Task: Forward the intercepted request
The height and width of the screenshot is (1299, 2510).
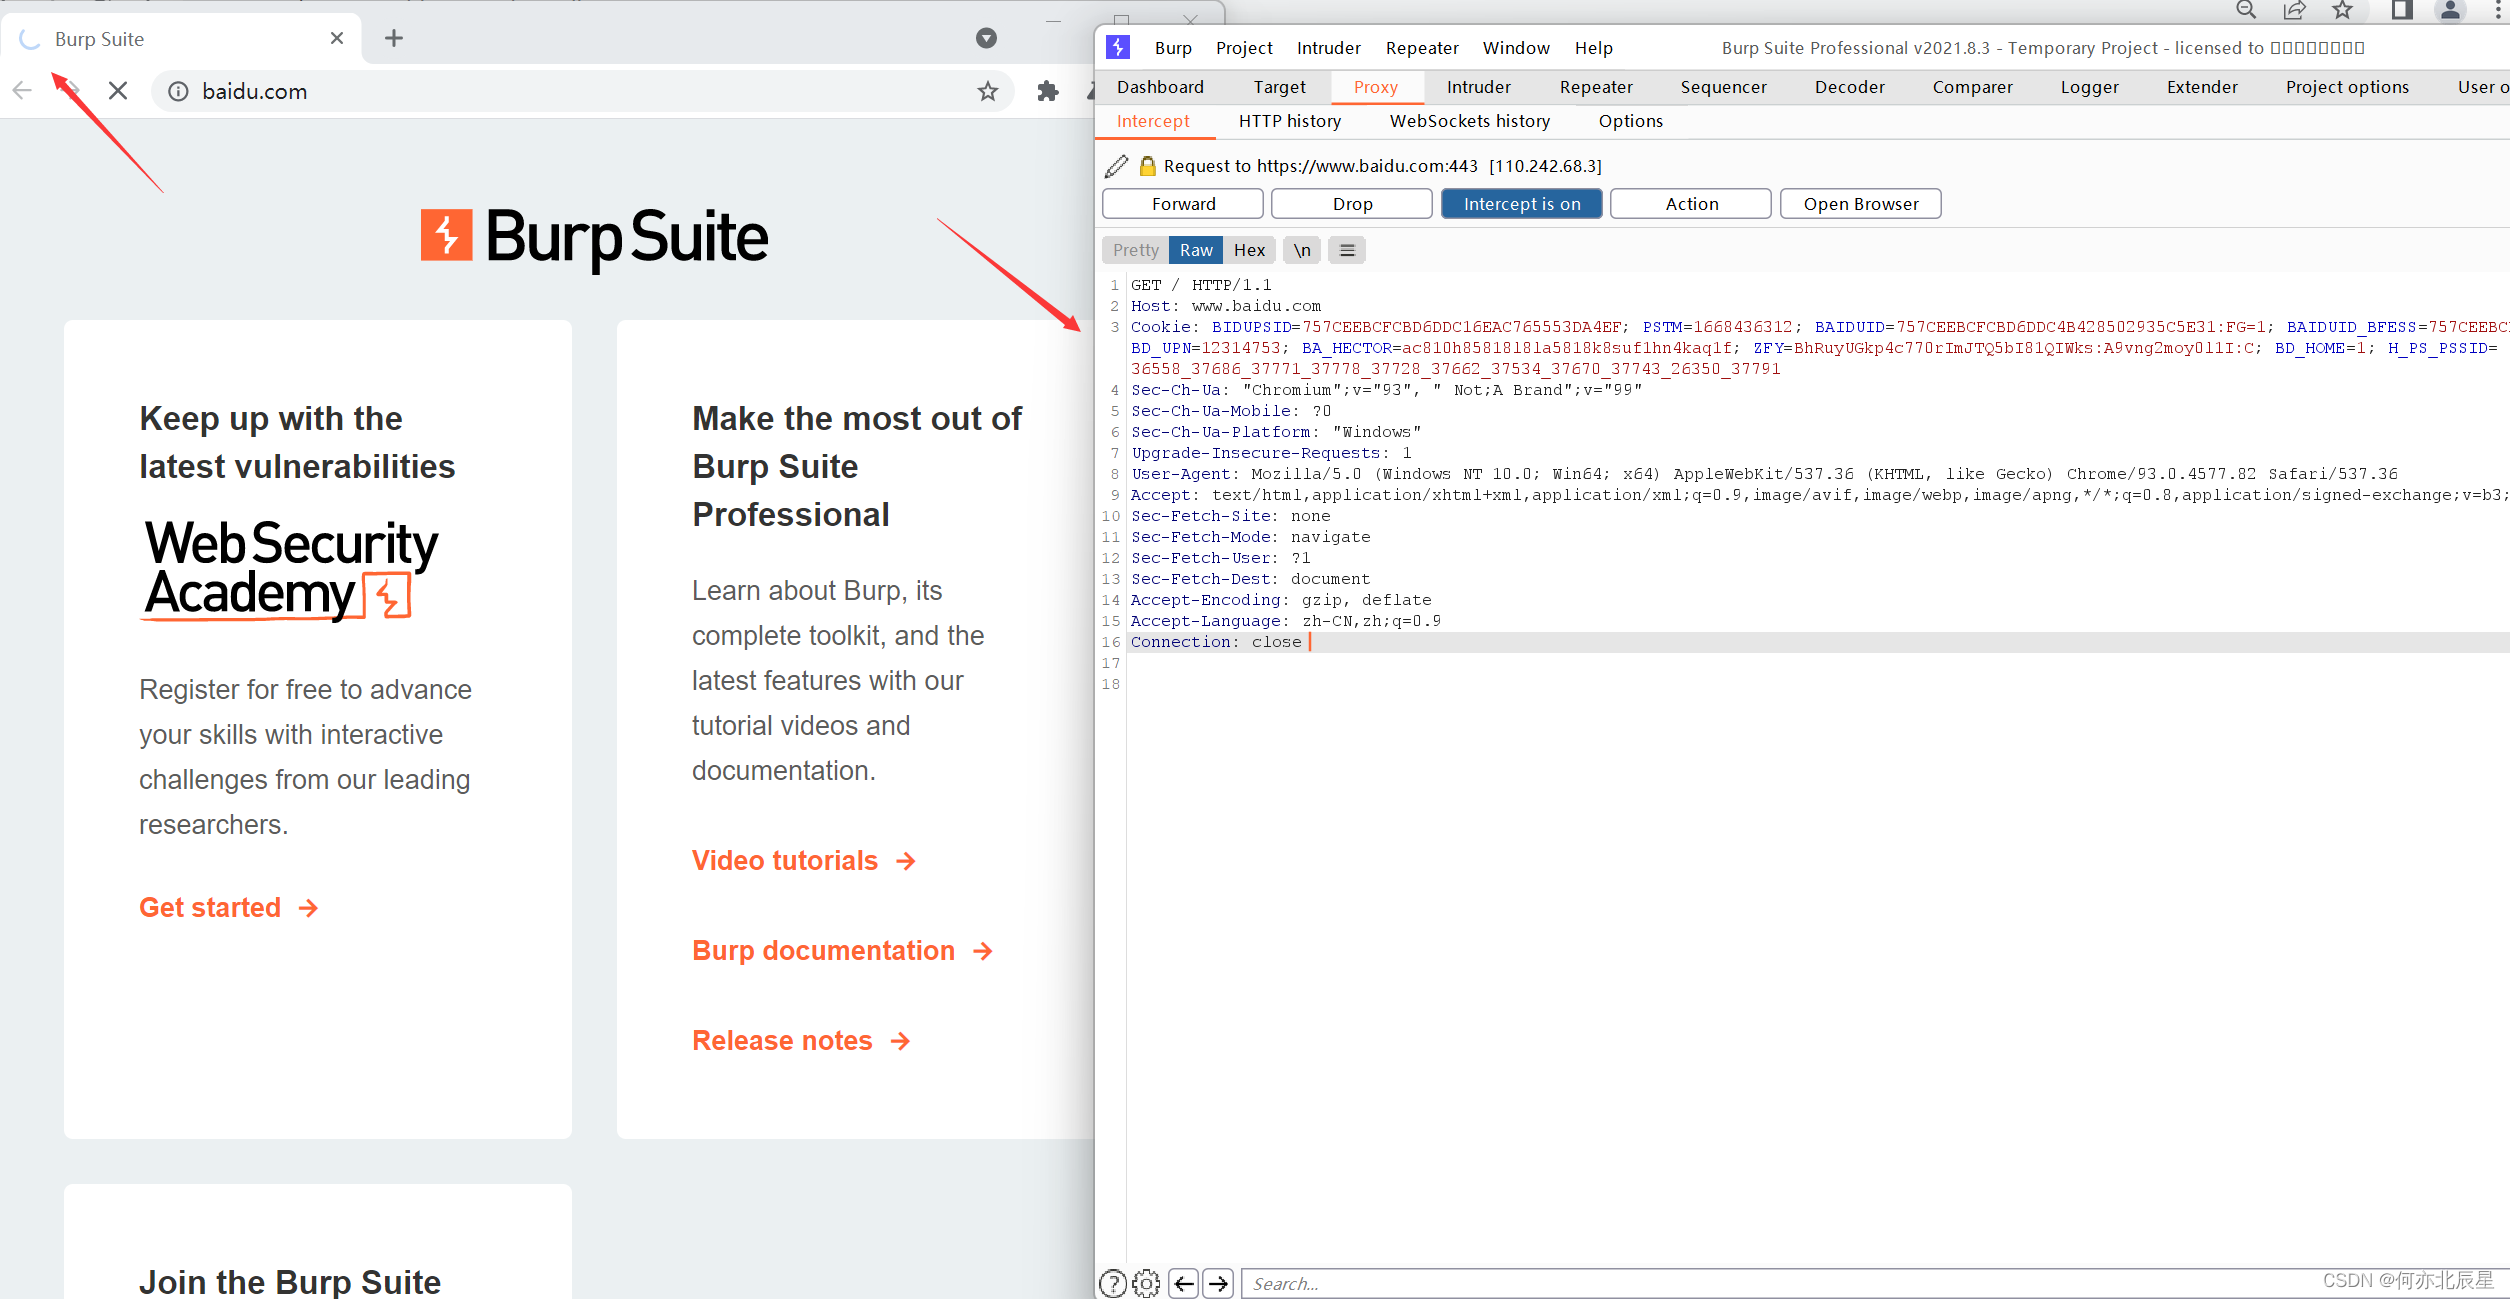Action: pos(1183,204)
